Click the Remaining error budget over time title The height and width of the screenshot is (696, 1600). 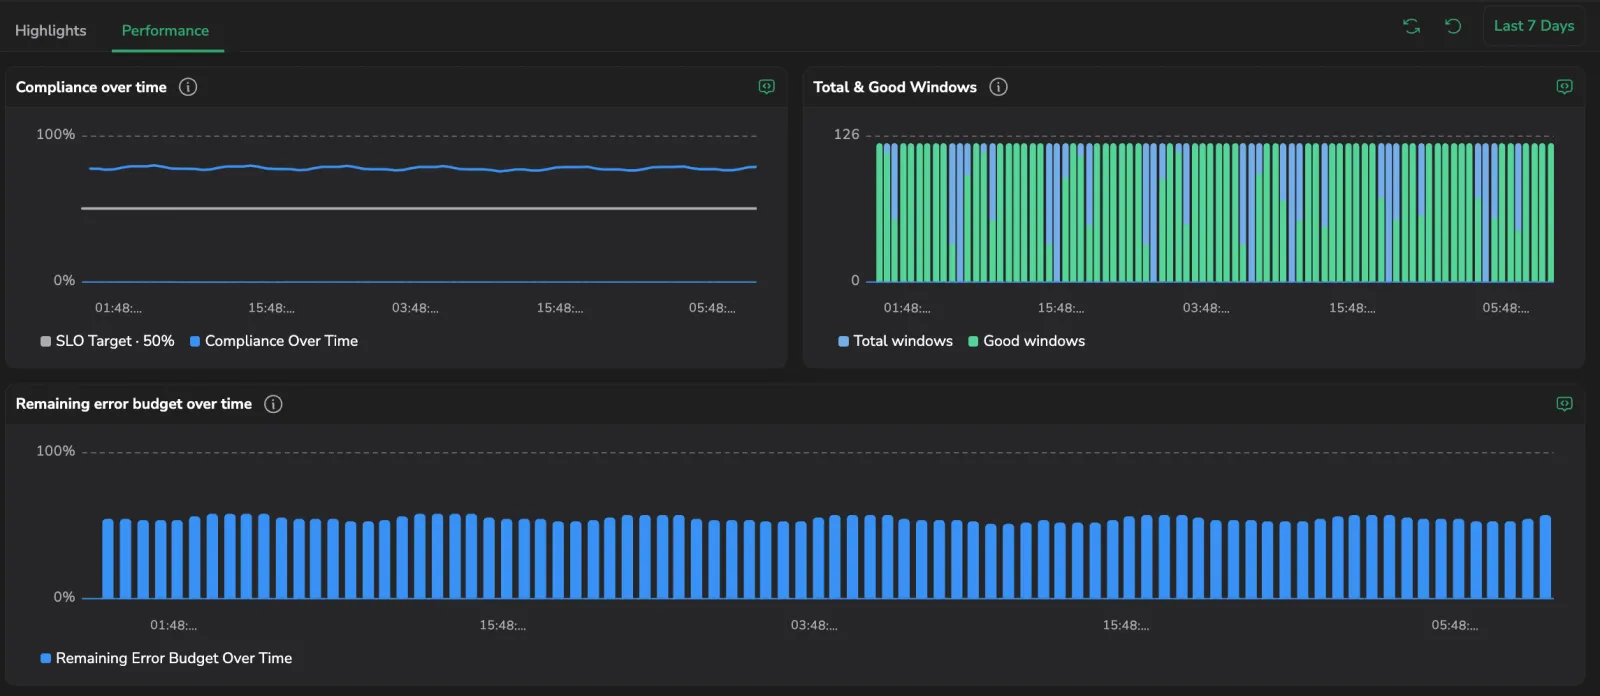tap(134, 404)
